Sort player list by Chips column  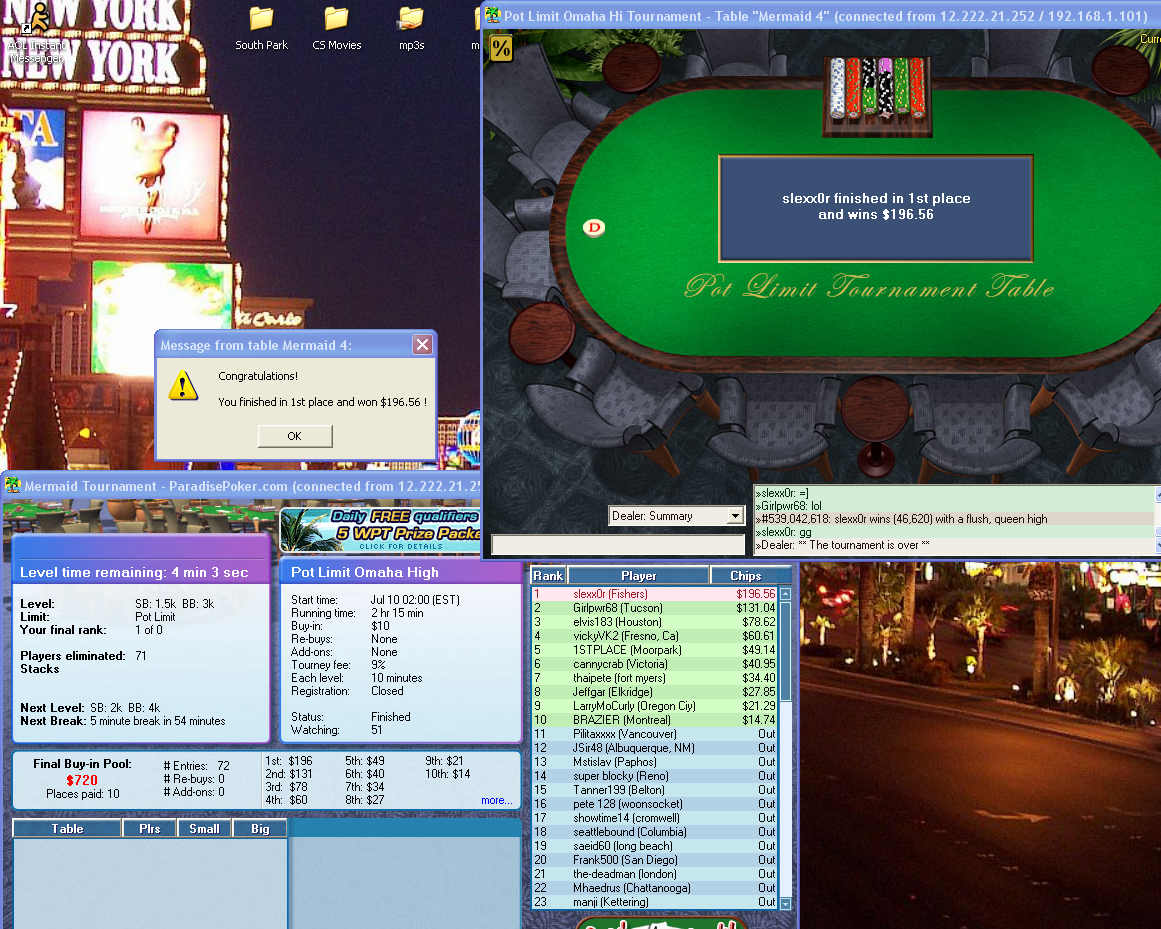745,576
